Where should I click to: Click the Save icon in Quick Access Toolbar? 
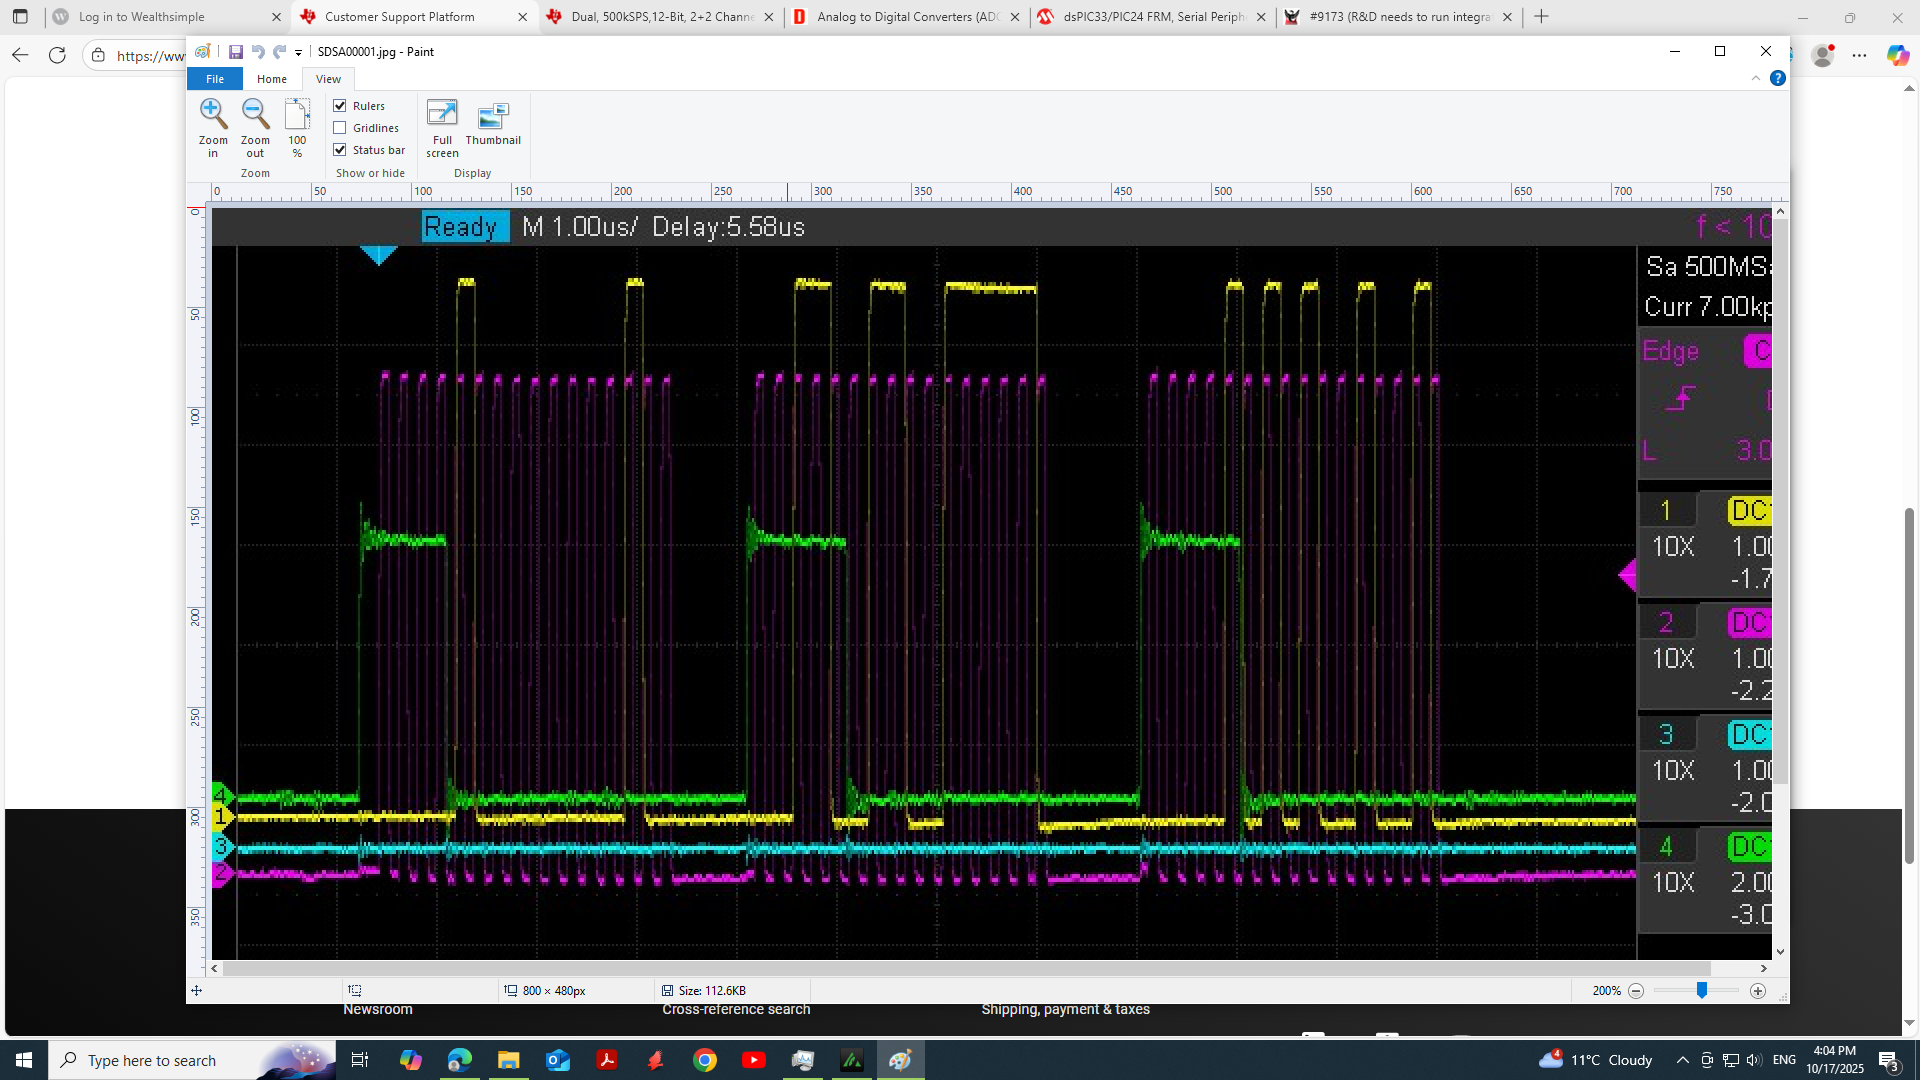[236, 52]
